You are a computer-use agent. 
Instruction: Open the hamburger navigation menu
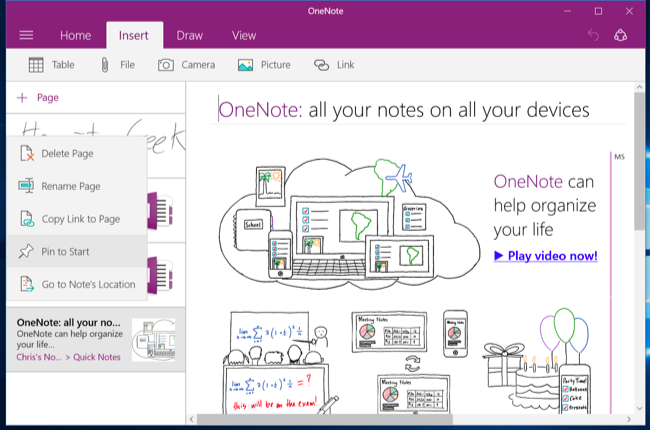coord(26,35)
